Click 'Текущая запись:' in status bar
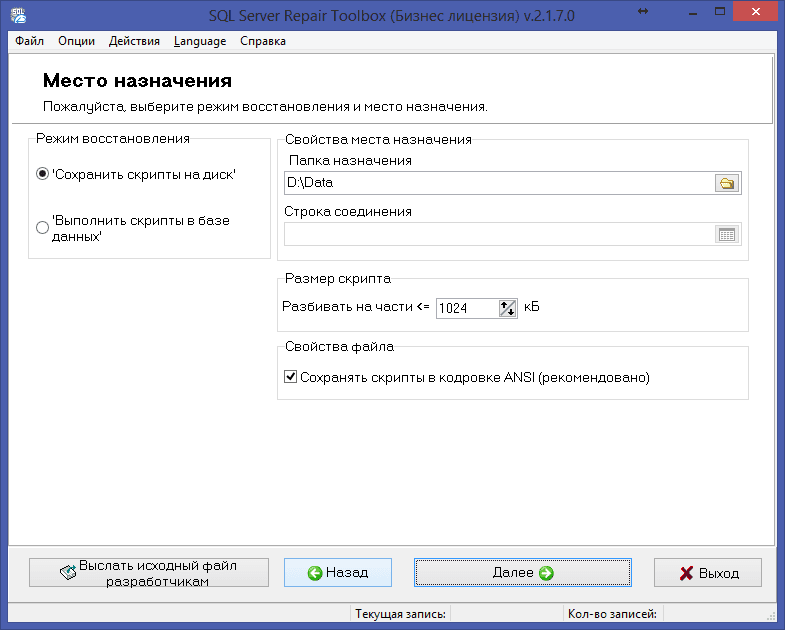This screenshot has height=630, width=785. tap(400, 614)
